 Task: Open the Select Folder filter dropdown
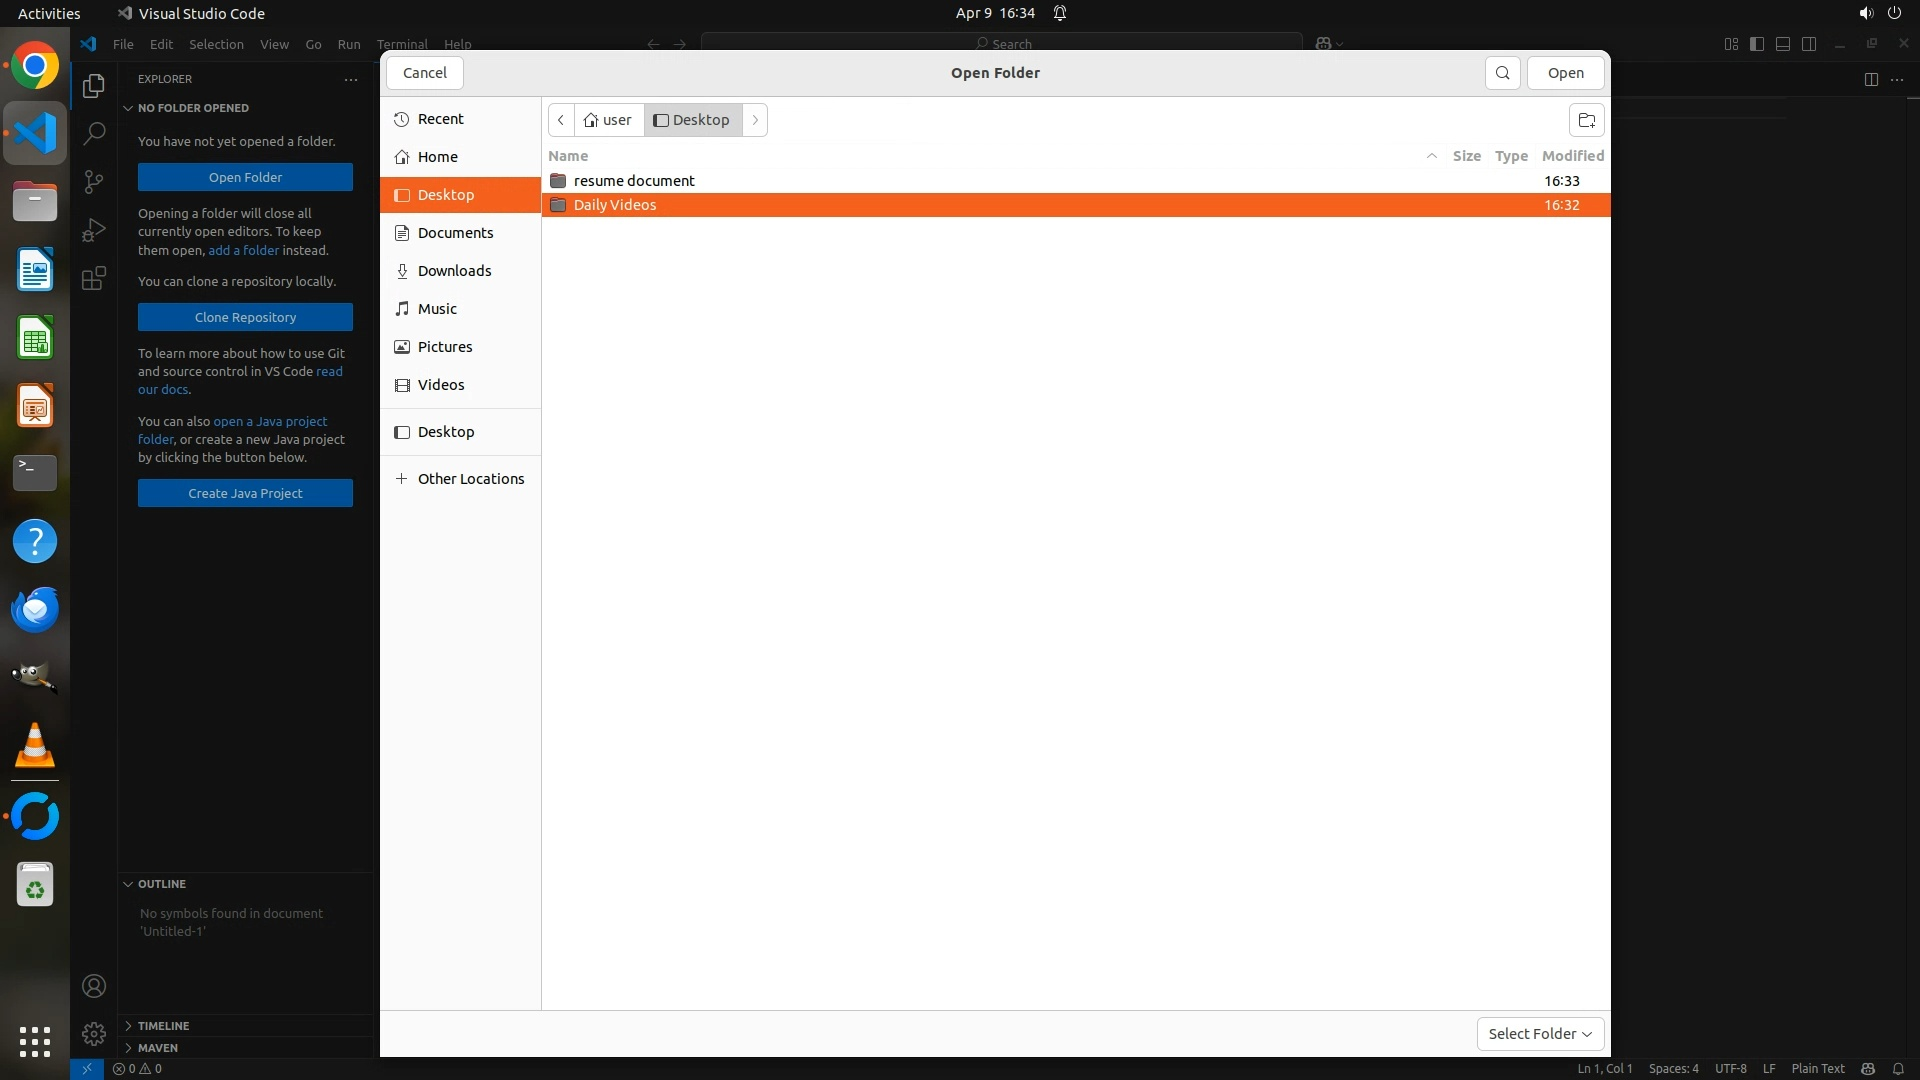(x=1540, y=1034)
